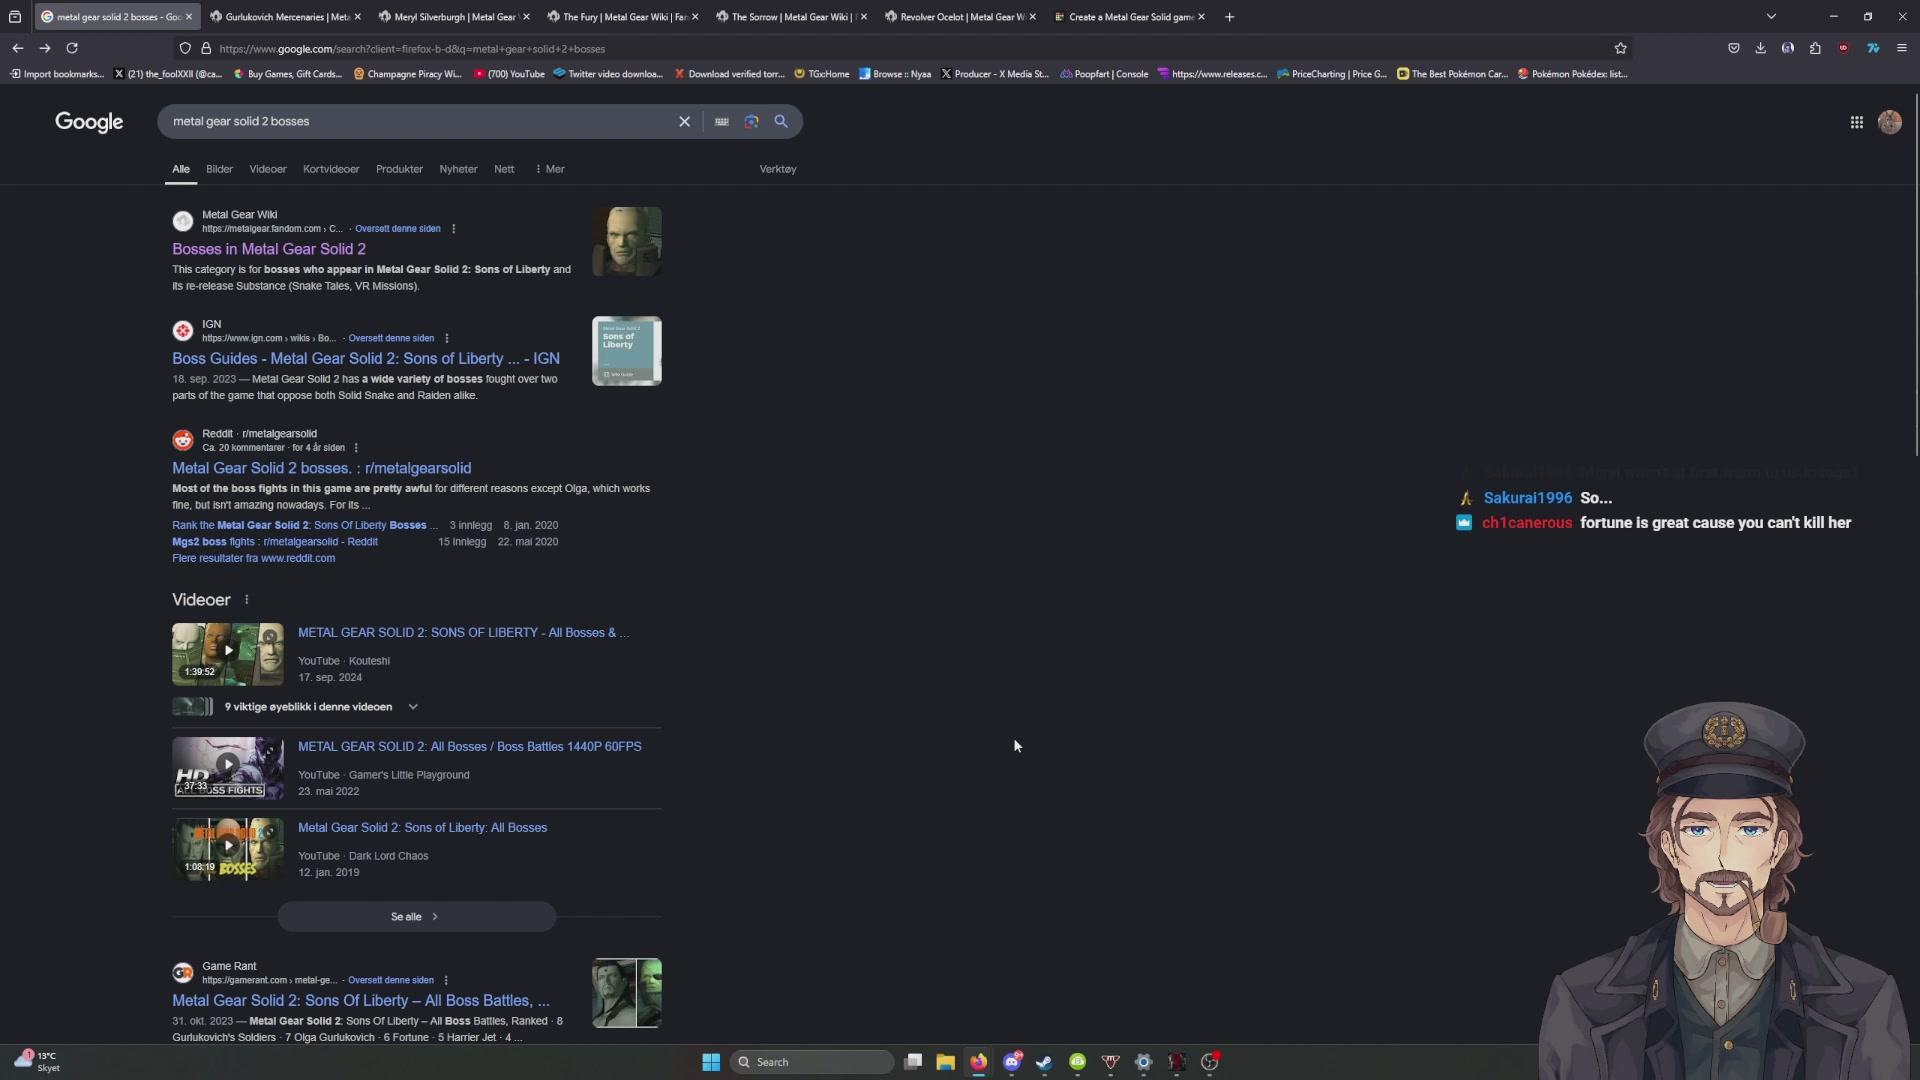Open the Kouteshi All Bosses video title

coord(463,633)
